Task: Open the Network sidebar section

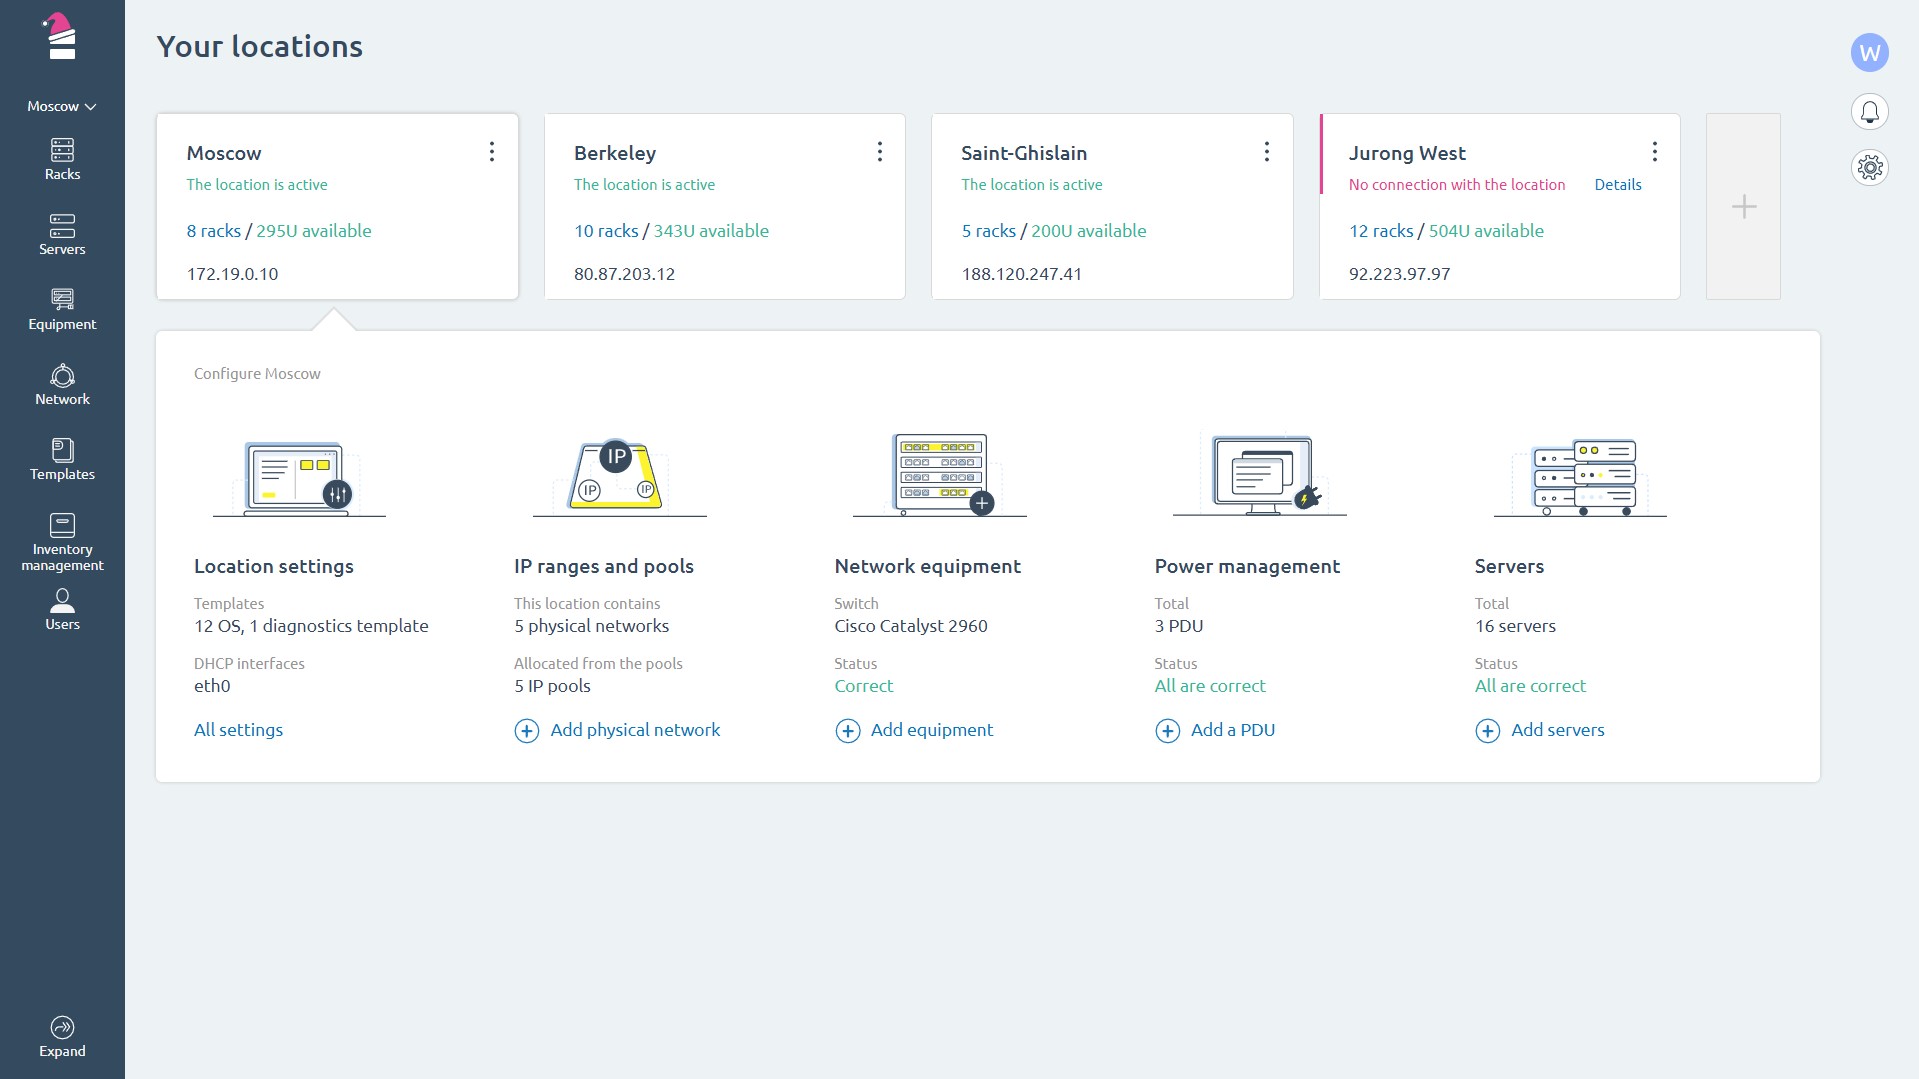Action: (x=62, y=385)
